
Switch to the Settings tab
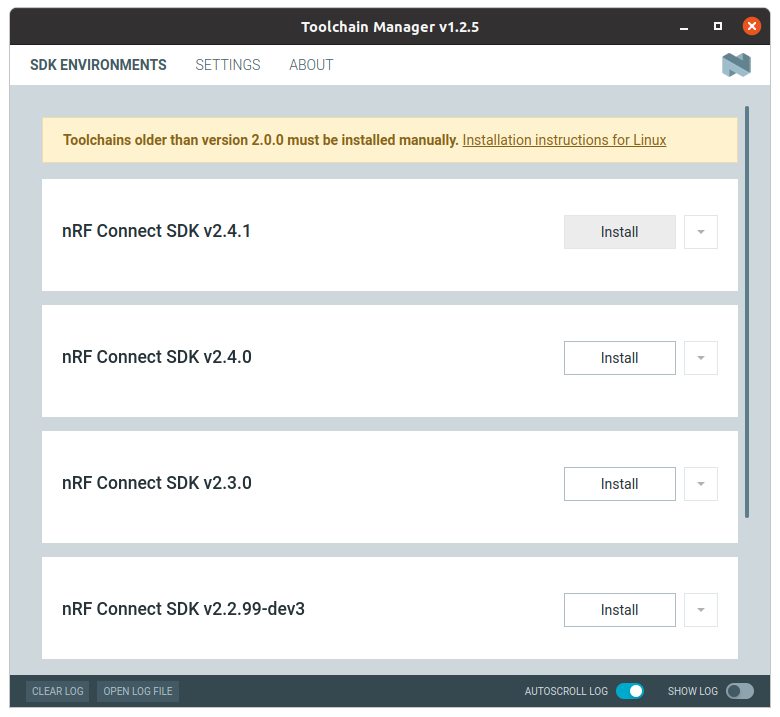[x=228, y=65]
